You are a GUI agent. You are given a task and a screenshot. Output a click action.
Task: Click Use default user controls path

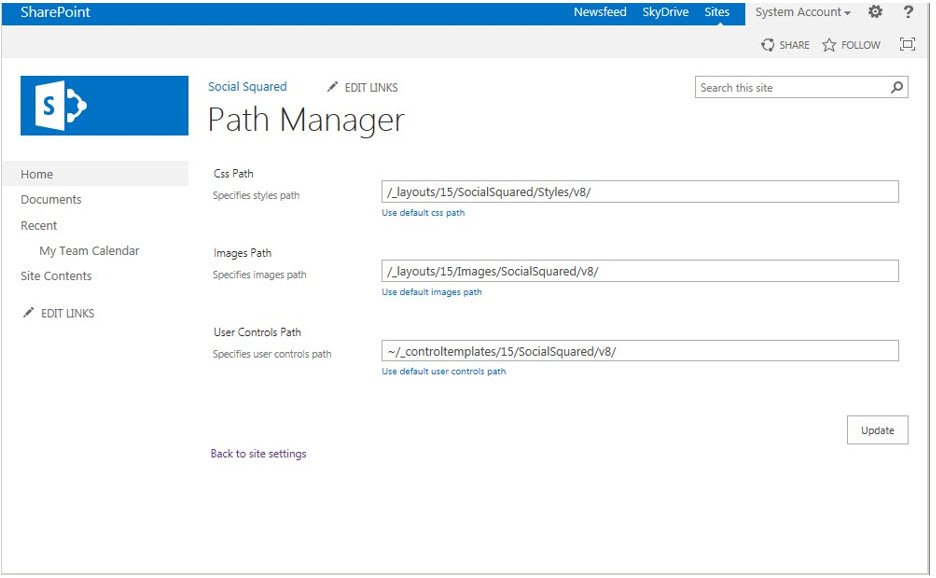(x=444, y=371)
